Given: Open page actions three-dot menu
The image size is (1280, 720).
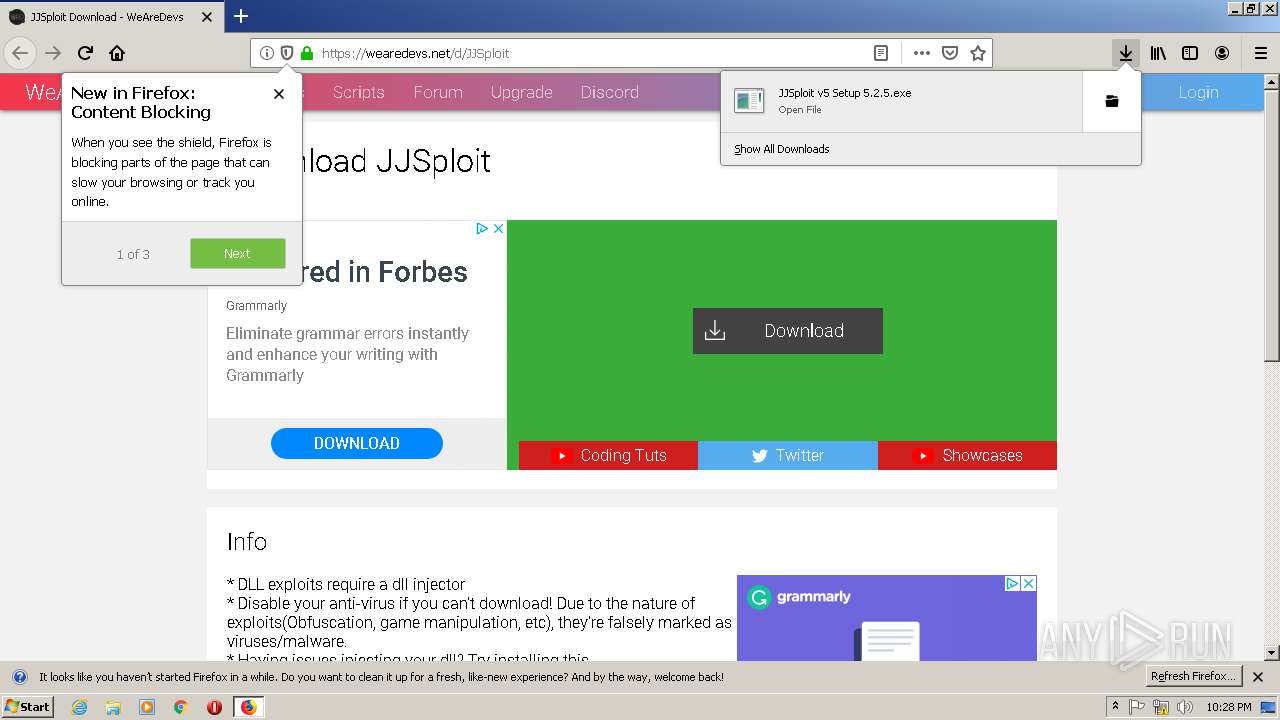Looking at the screenshot, I should [922, 53].
